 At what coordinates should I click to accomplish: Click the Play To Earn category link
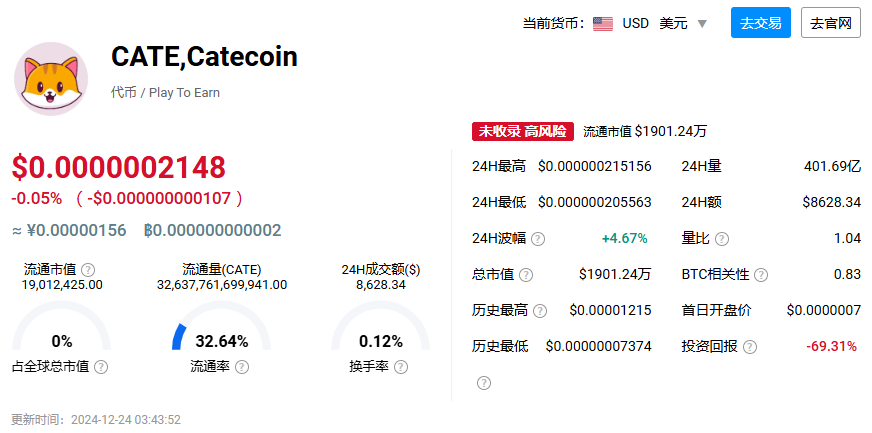click(x=184, y=93)
